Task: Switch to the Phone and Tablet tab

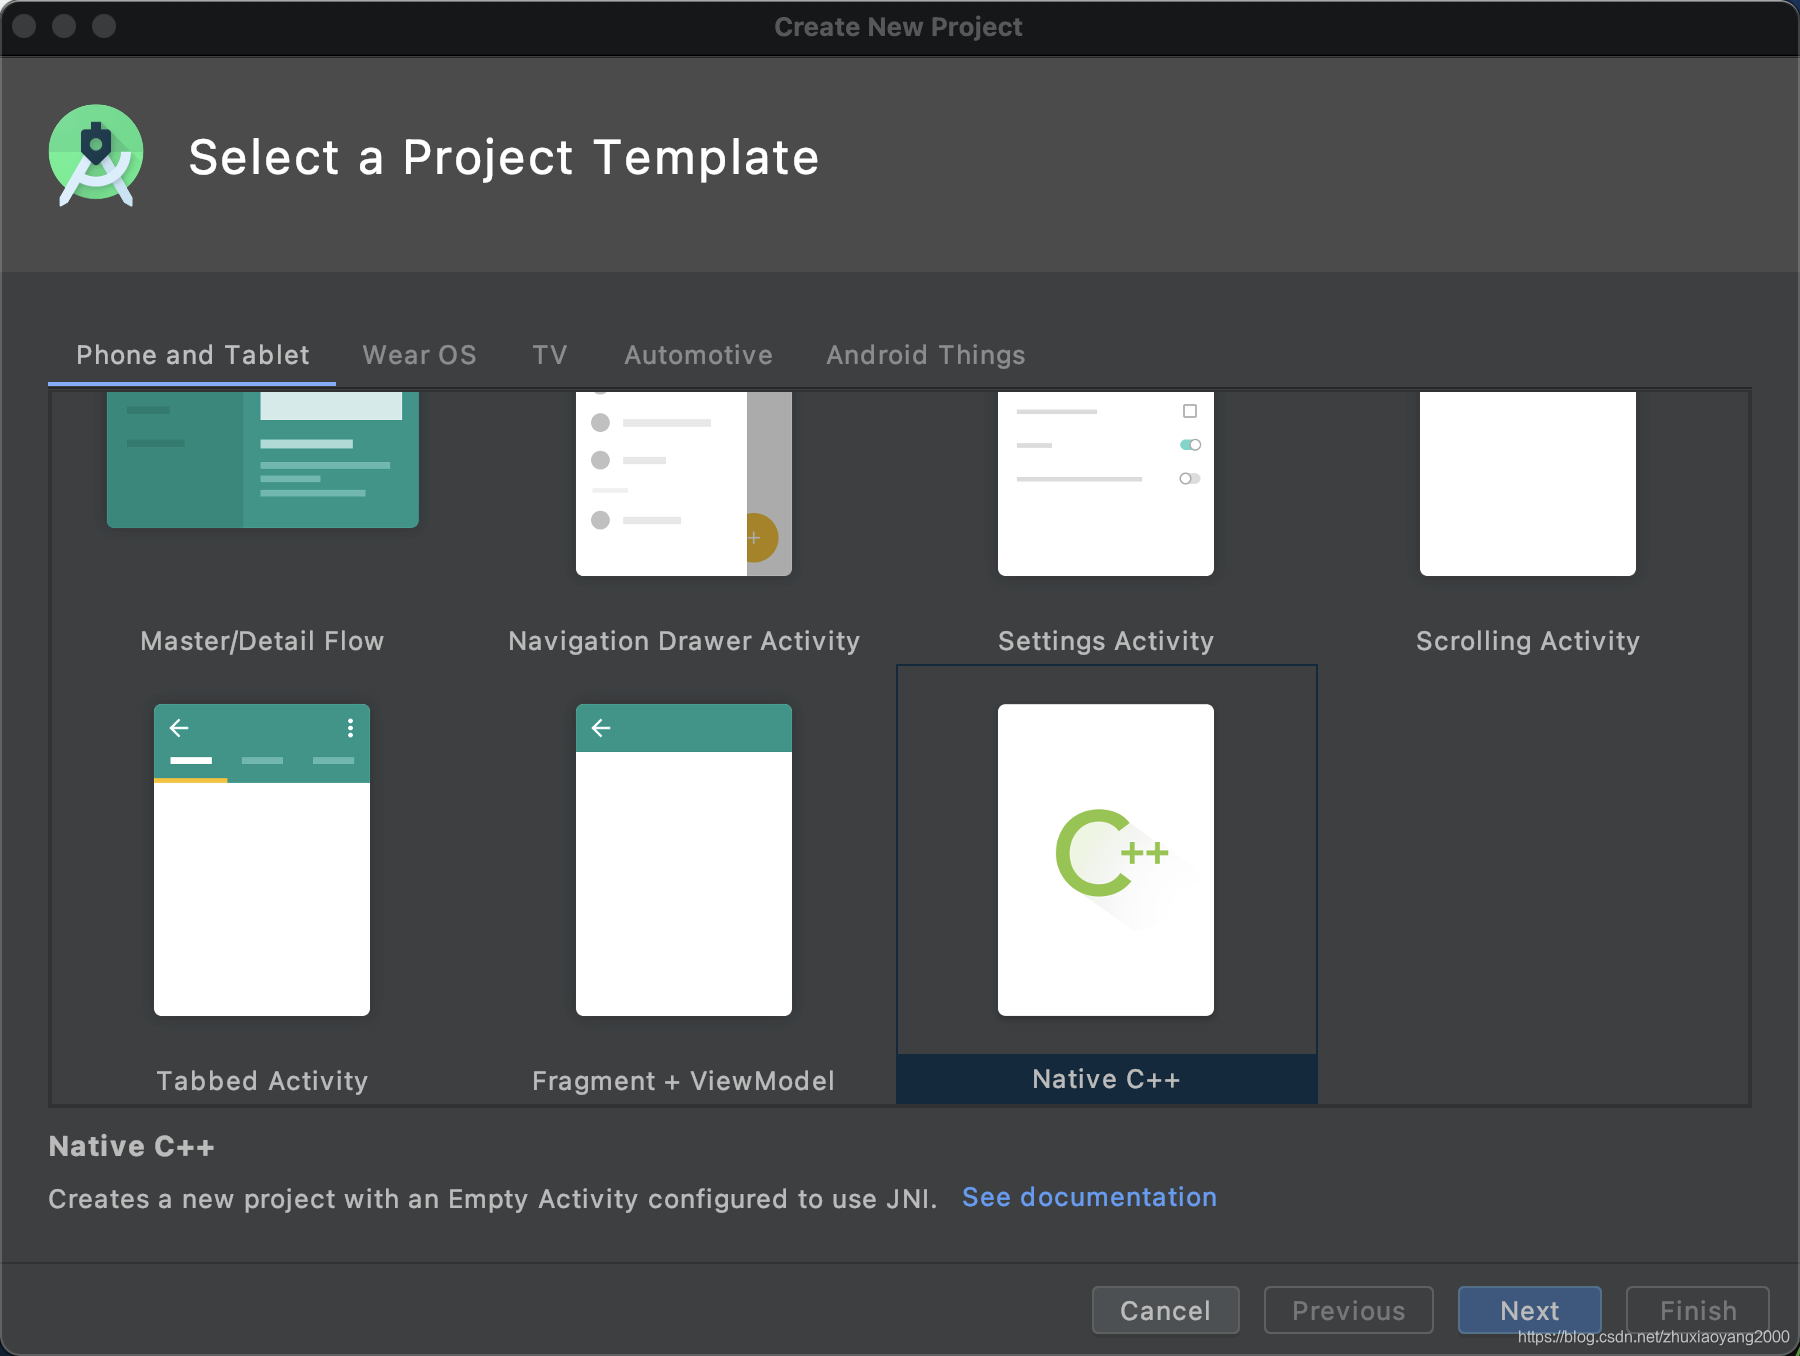Action: point(192,355)
